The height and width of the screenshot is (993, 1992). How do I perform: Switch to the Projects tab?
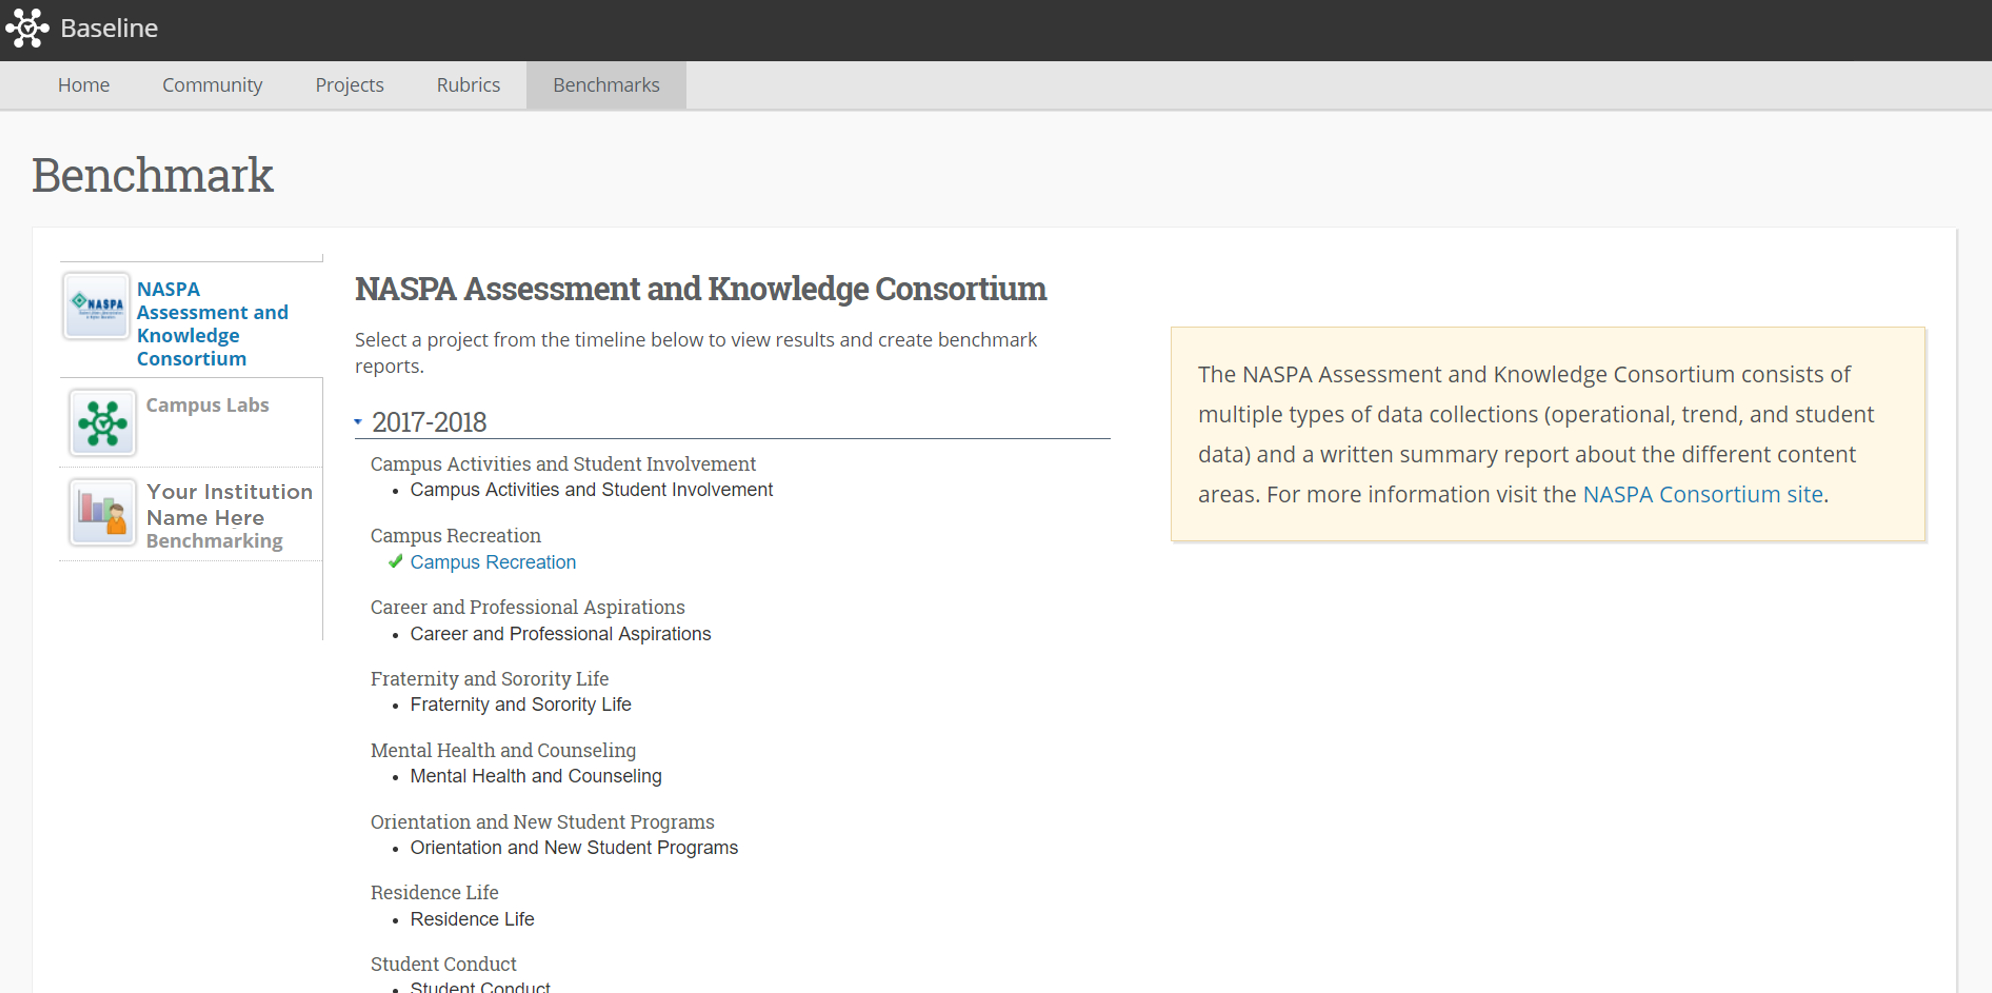[349, 85]
